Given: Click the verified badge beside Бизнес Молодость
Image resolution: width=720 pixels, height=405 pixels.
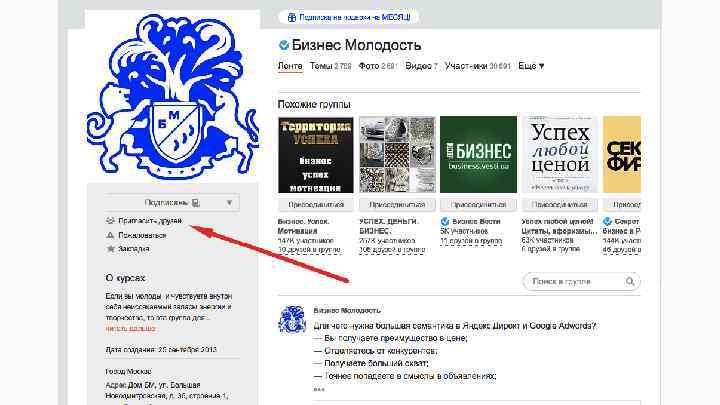Looking at the screenshot, I should click(x=284, y=45).
